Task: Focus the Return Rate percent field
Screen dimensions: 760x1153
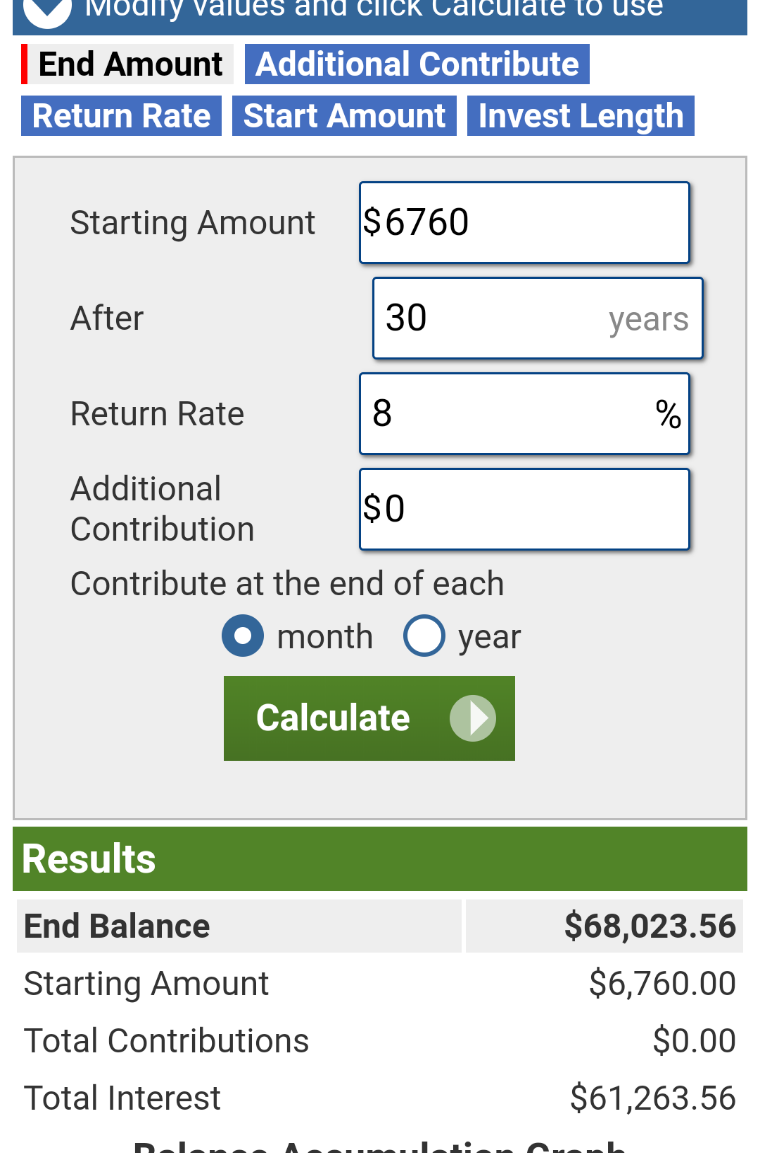Action: [524, 413]
